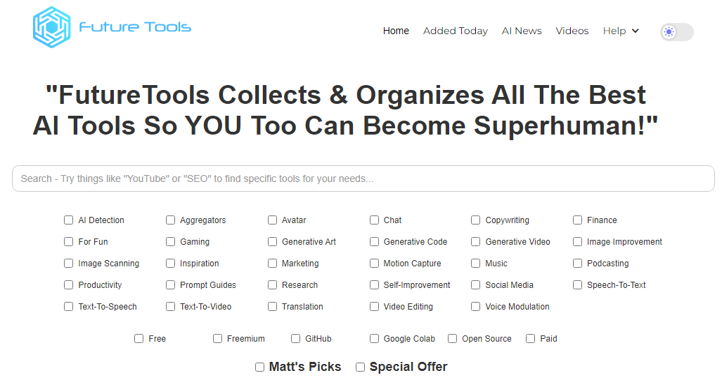Tick the Copywriting category checkbox
Screen dimensions: 722x380
click(x=476, y=220)
